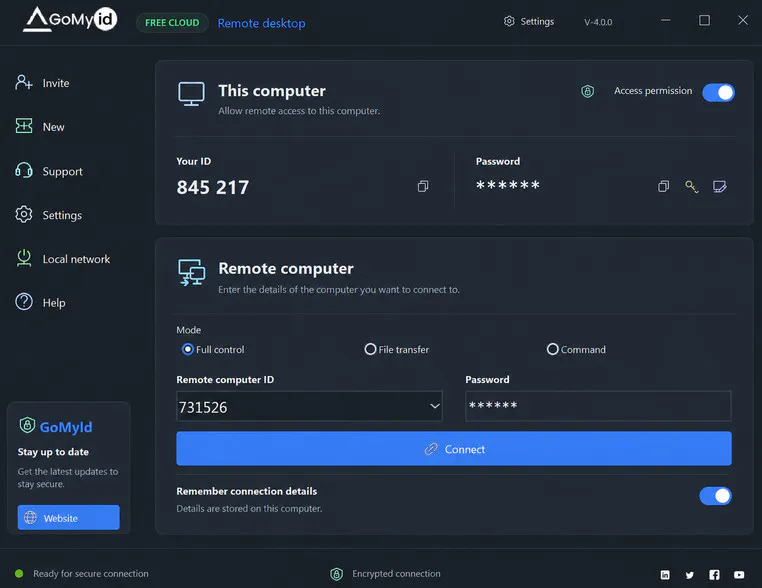Image resolution: width=762 pixels, height=588 pixels.
Task: Click the GoMyId heading in the update card
Action: pyautogui.click(x=66, y=427)
